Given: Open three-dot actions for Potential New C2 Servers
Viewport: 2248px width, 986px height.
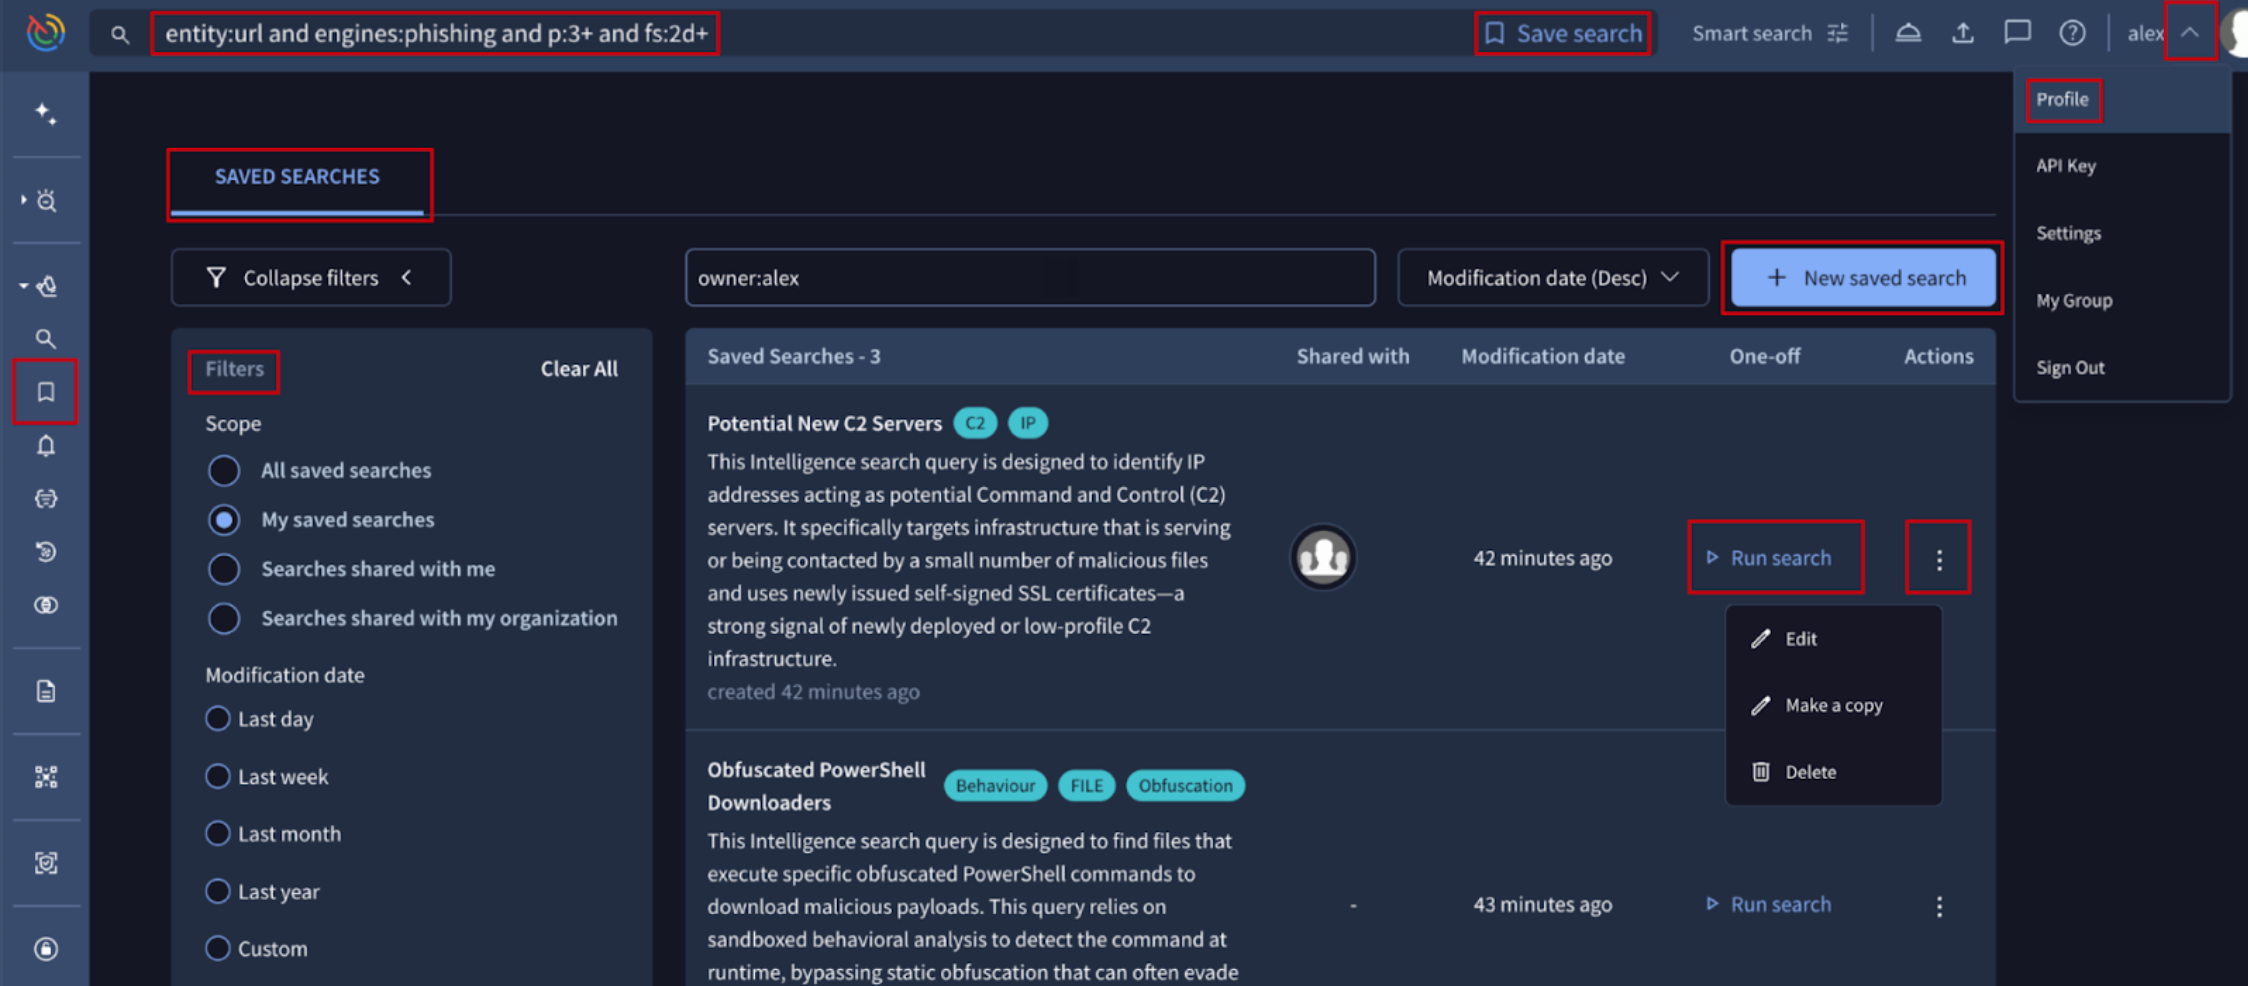Looking at the screenshot, I should pos(1939,560).
